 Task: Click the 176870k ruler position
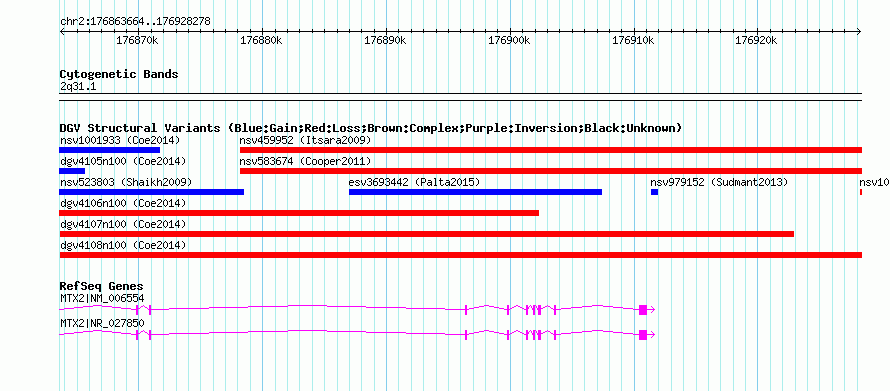[x=138, y=40]
